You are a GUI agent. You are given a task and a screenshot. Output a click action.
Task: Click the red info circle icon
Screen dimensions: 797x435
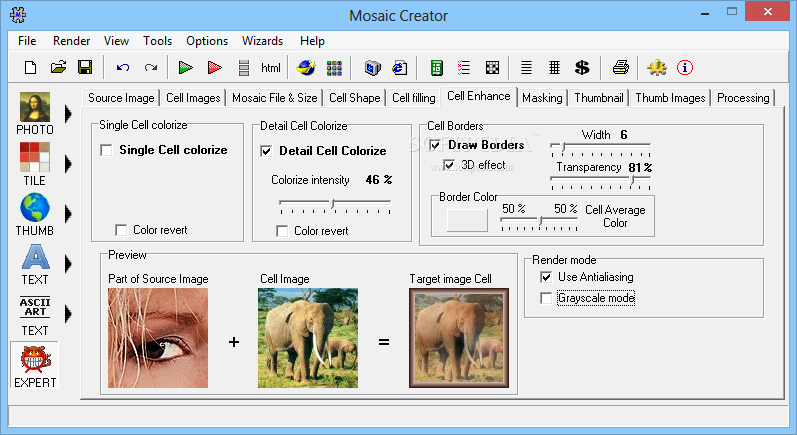(685, 68)
